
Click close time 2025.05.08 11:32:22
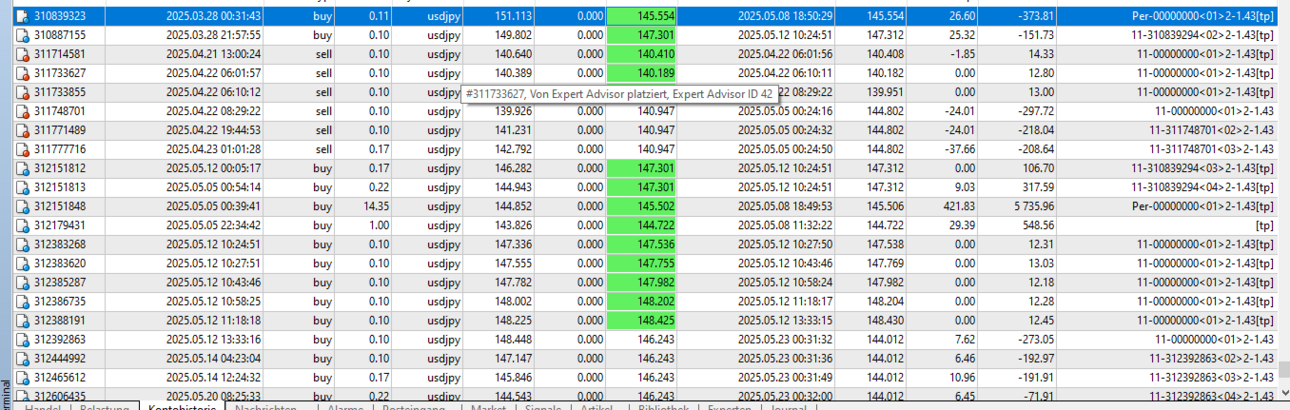[786, 226]
